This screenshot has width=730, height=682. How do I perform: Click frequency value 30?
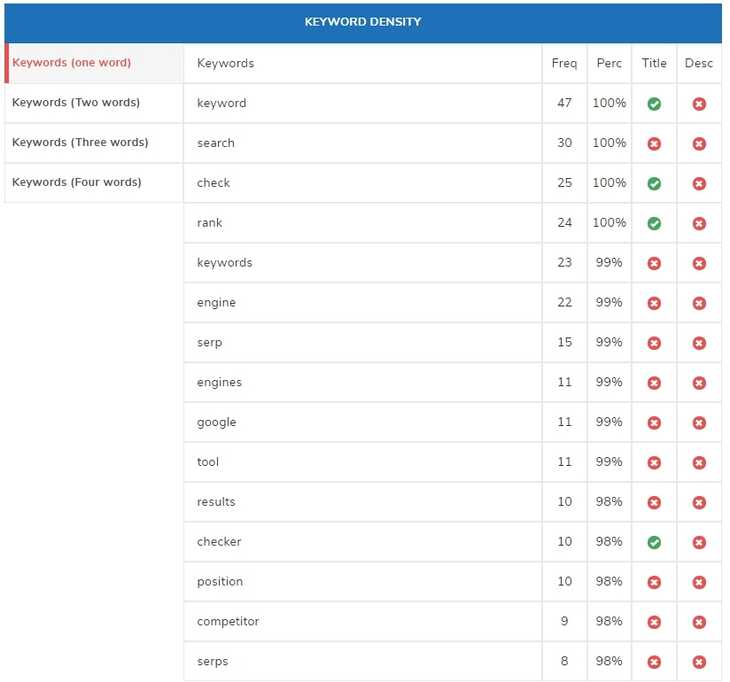coord(564,143)
